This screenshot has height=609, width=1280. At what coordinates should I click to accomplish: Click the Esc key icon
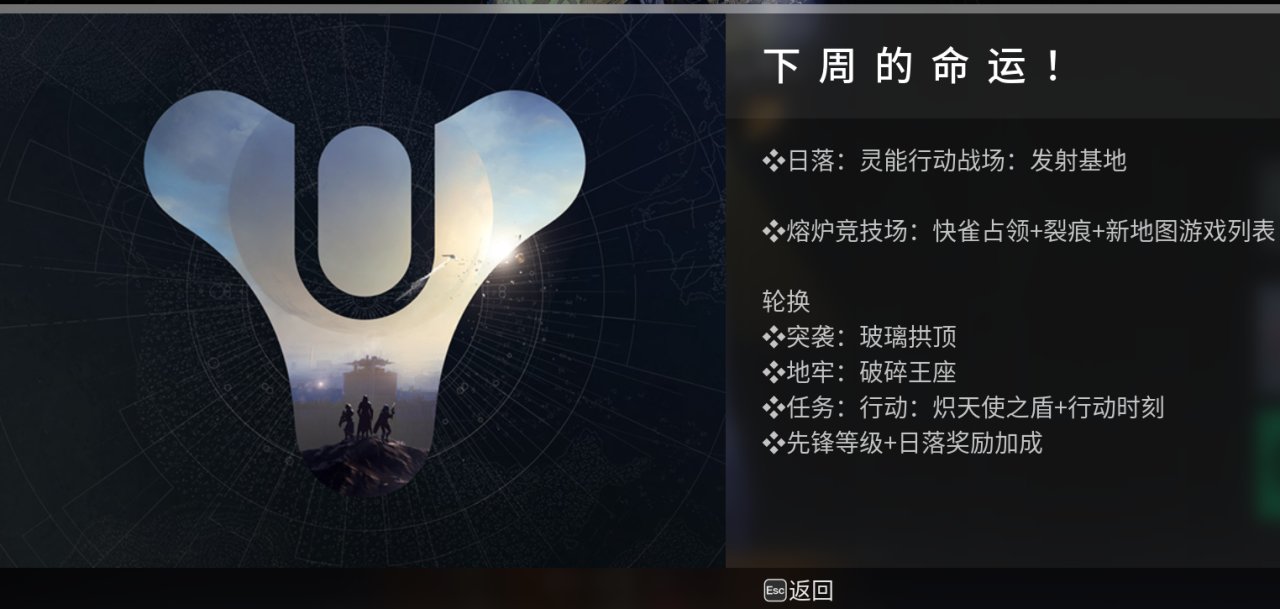coord(775,591)
